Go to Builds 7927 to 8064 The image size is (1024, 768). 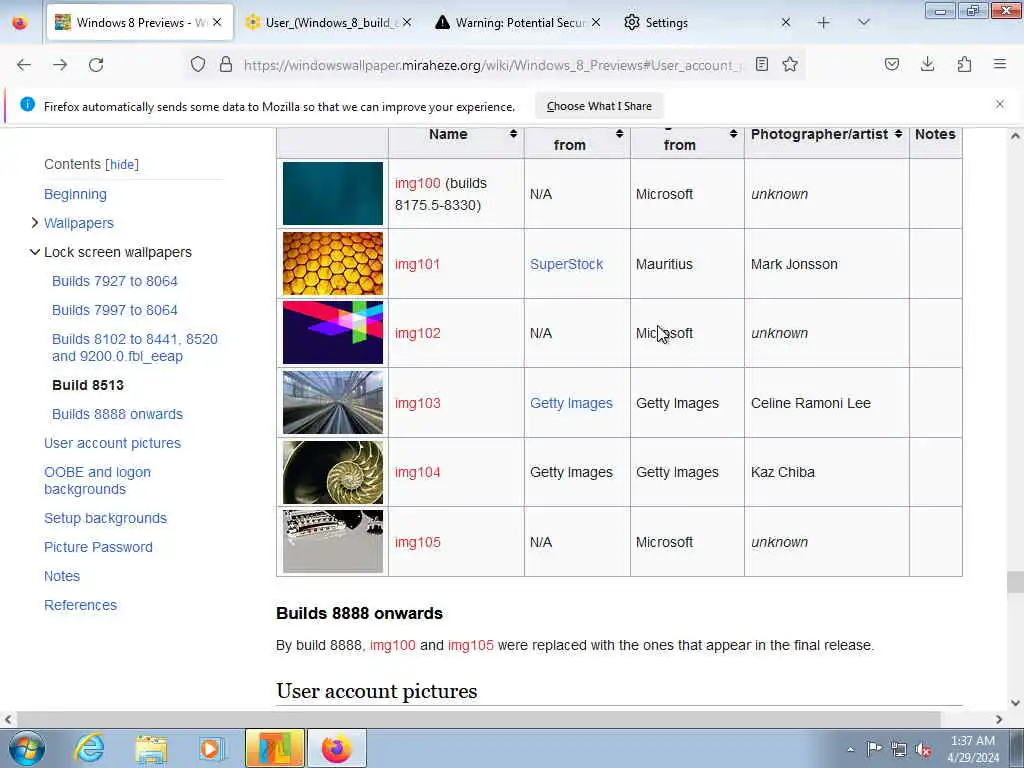pos(115,281)
